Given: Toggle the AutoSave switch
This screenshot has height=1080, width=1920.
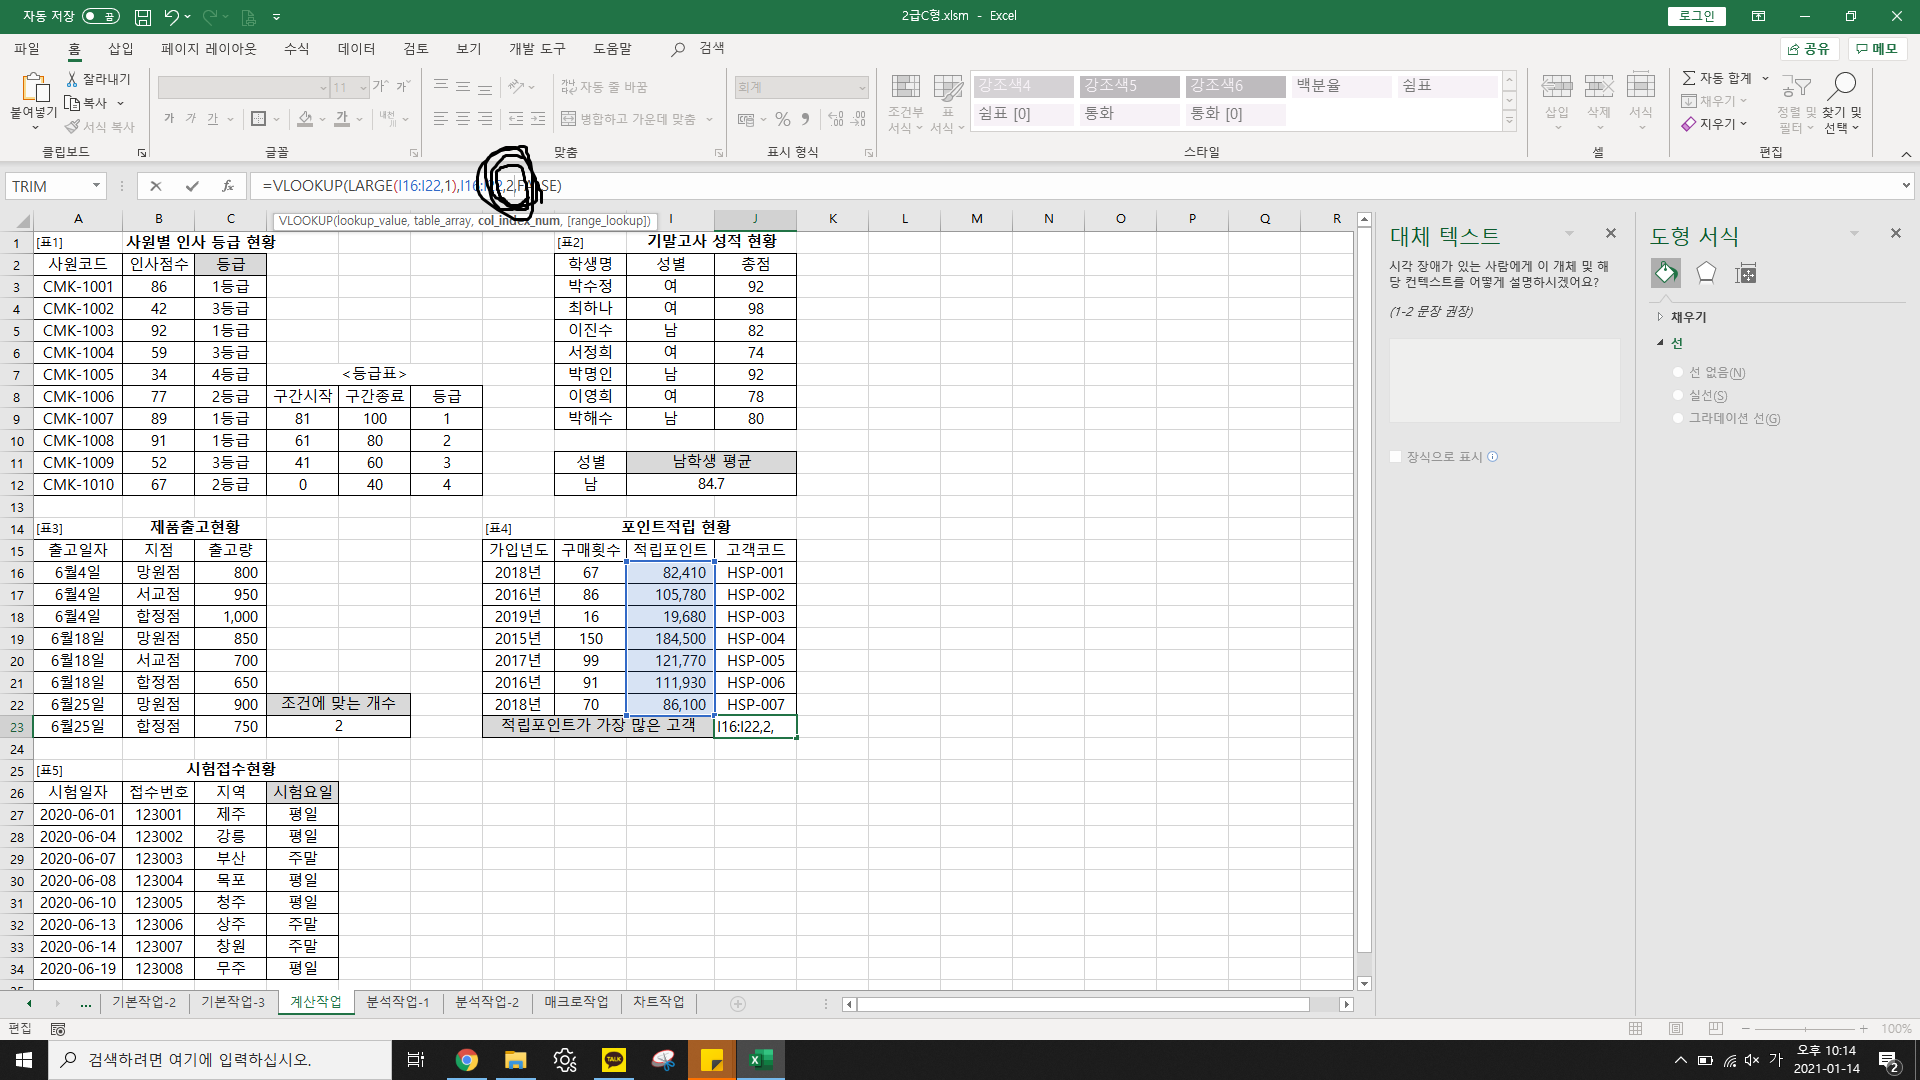Looking at the screenshot, I should coord(100,16).
